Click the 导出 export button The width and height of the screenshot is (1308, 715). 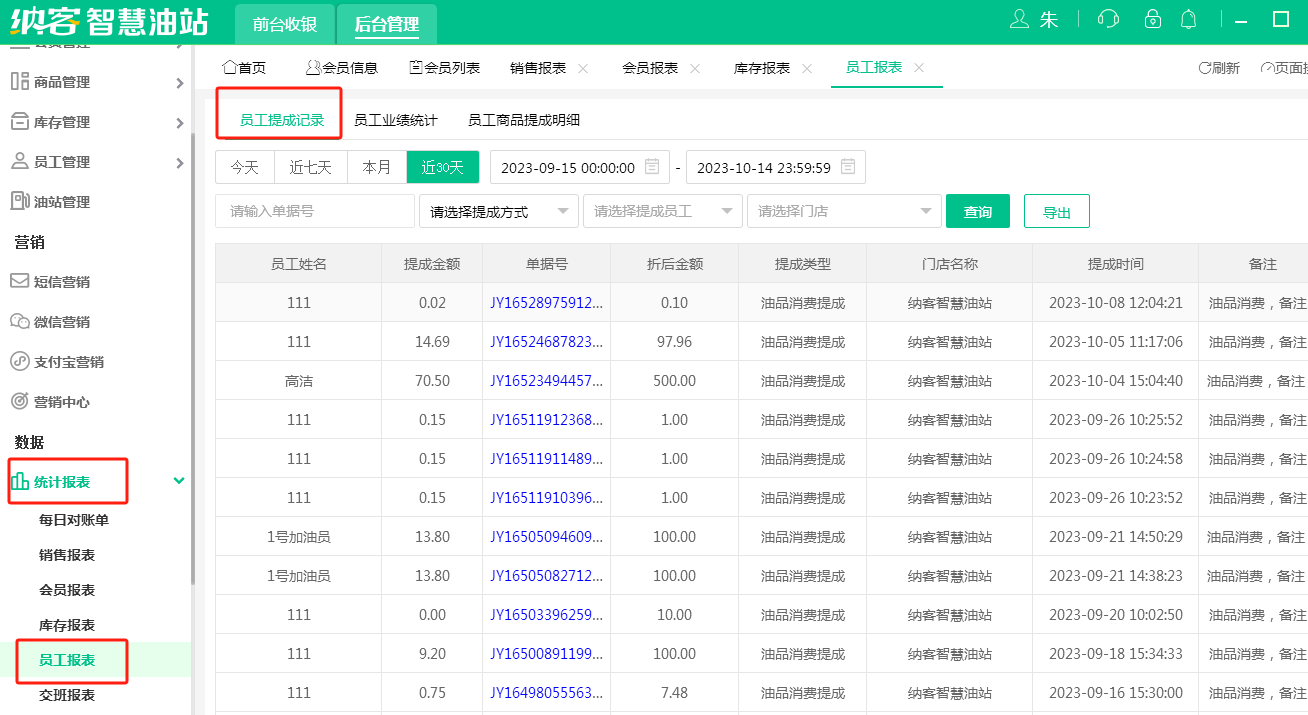(1056, 211)
